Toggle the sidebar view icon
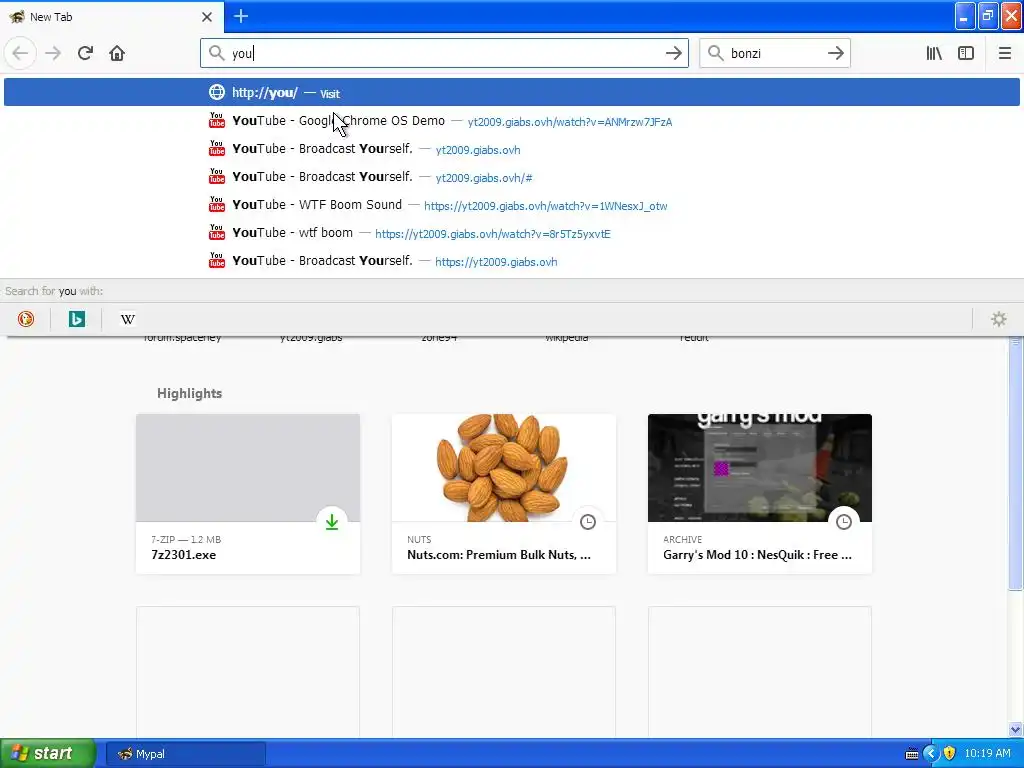Image resolution: width=1024 pixels, height=768 pixels. [966, 53]
